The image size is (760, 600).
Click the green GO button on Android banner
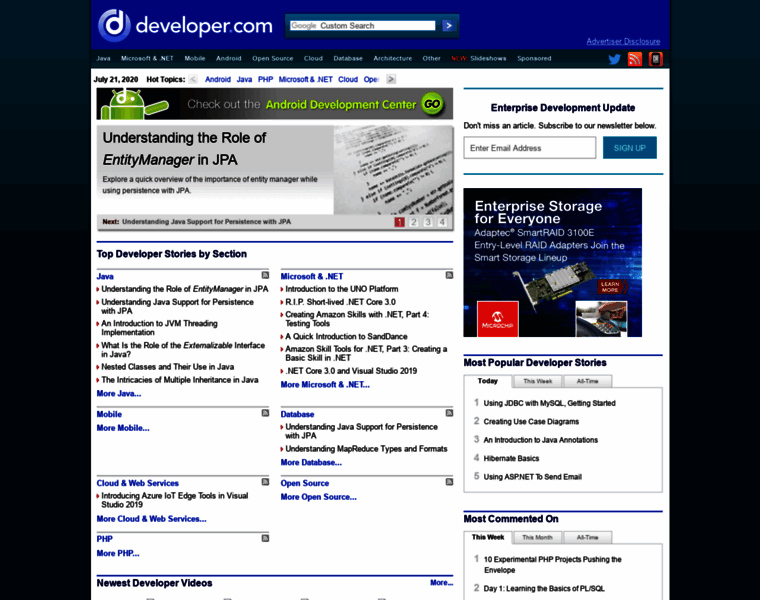point(432,104)
